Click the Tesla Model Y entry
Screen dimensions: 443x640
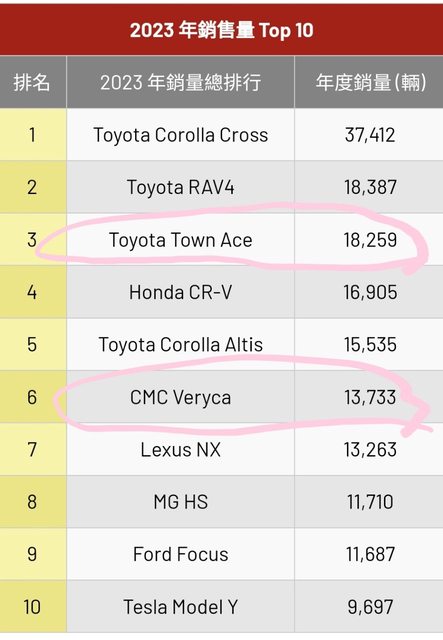(x=180, y=607)
